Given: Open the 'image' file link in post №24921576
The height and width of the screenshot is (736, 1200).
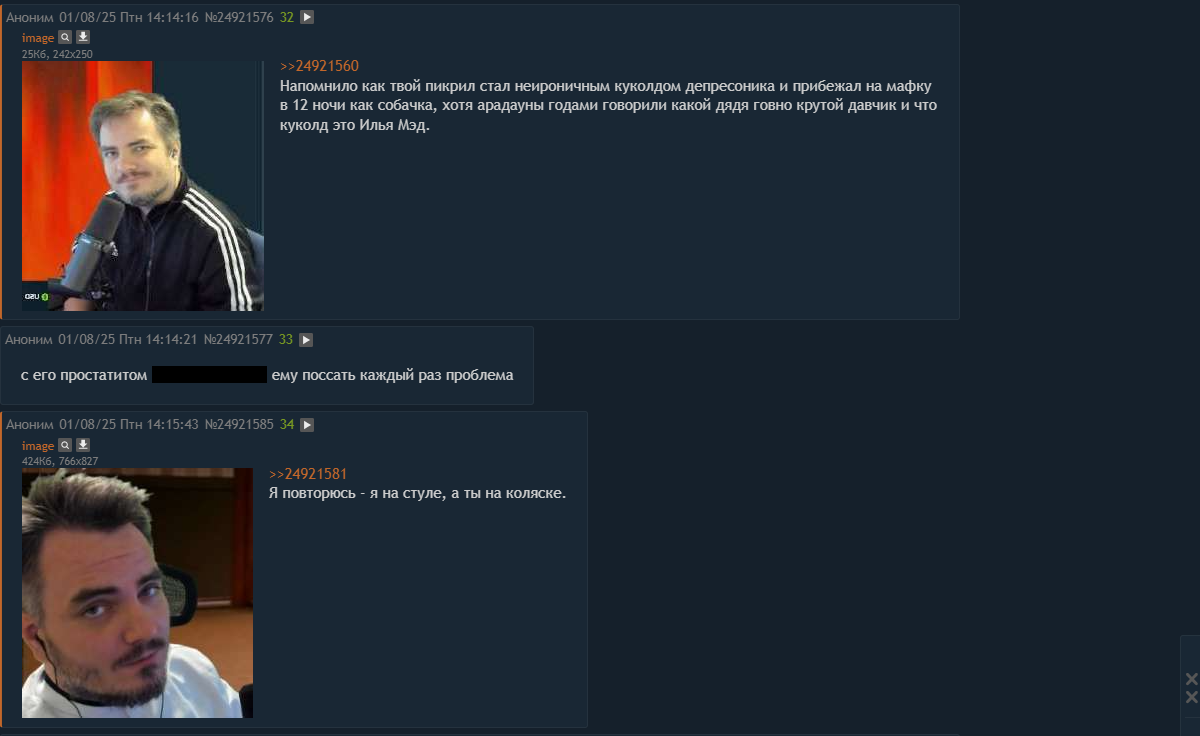Looking at the screenshot, I should [38, 38].
